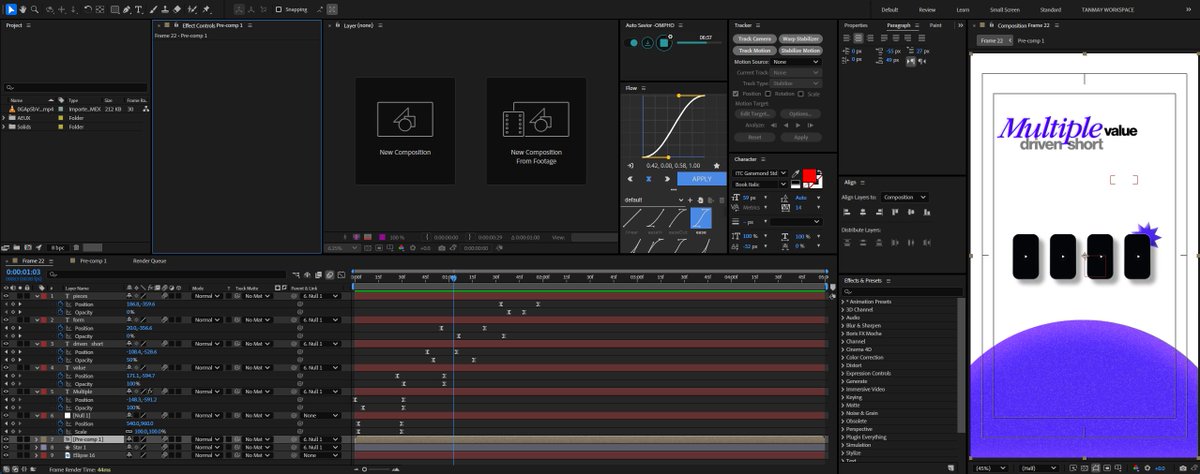
Task: Select the Selection arrow tool
Action: point(11,10)
